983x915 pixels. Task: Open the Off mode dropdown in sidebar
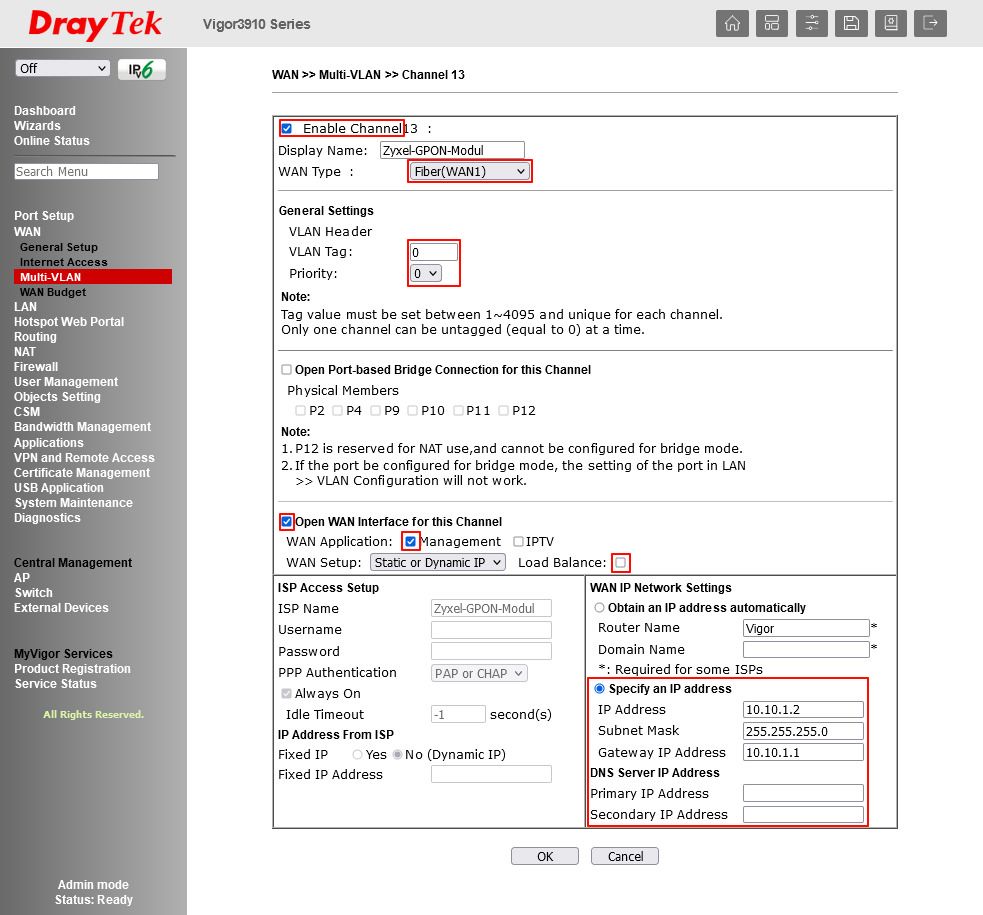(63, 68)
